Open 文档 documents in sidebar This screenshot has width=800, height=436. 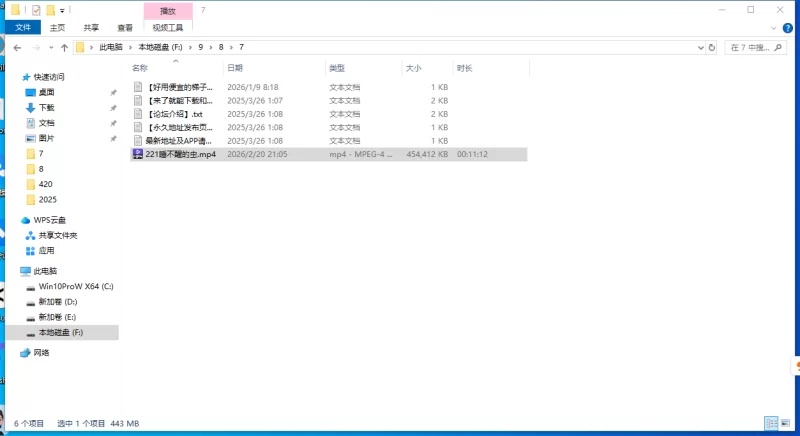46,123
